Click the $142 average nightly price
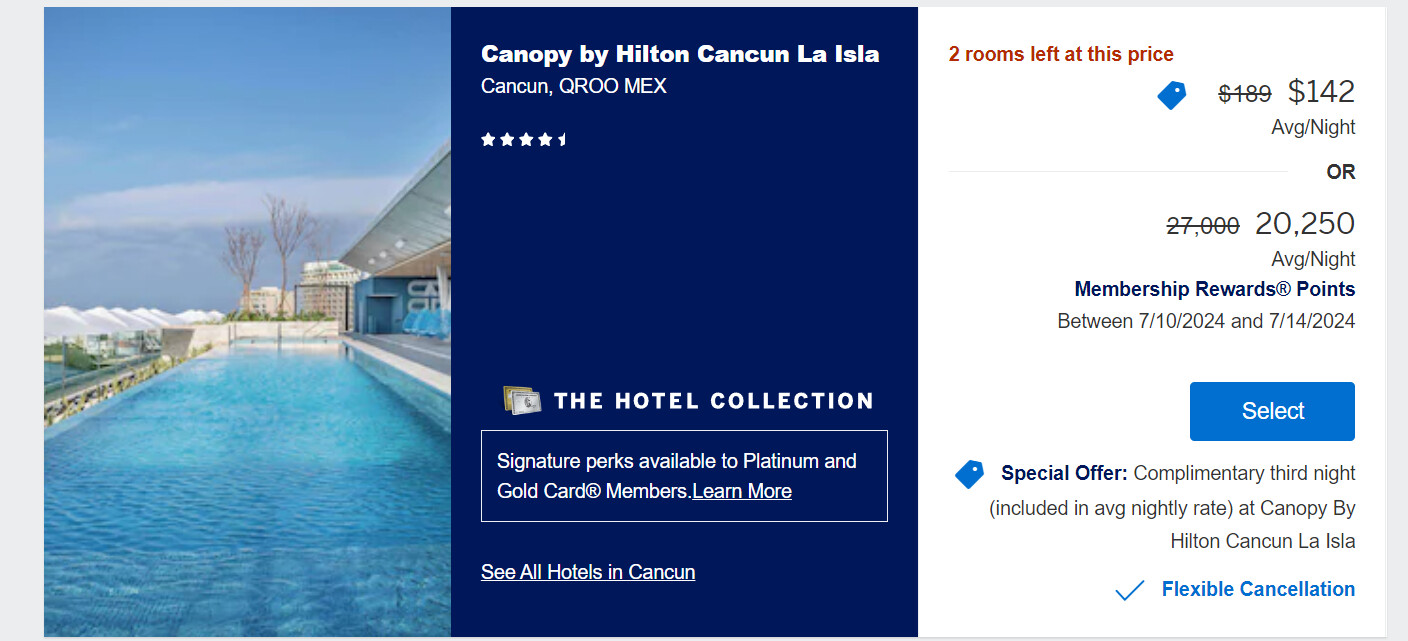Viewport: 1408px width, 641px height. coord(1321,92)
